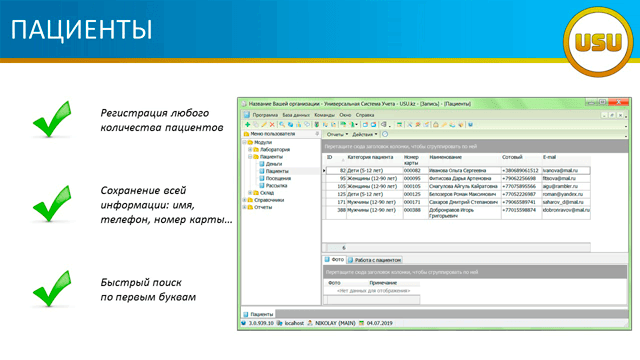The width and height of the screenshot is (640, 360).
Task: Expand the Лаборатория tree node
Action: [250, 149]
